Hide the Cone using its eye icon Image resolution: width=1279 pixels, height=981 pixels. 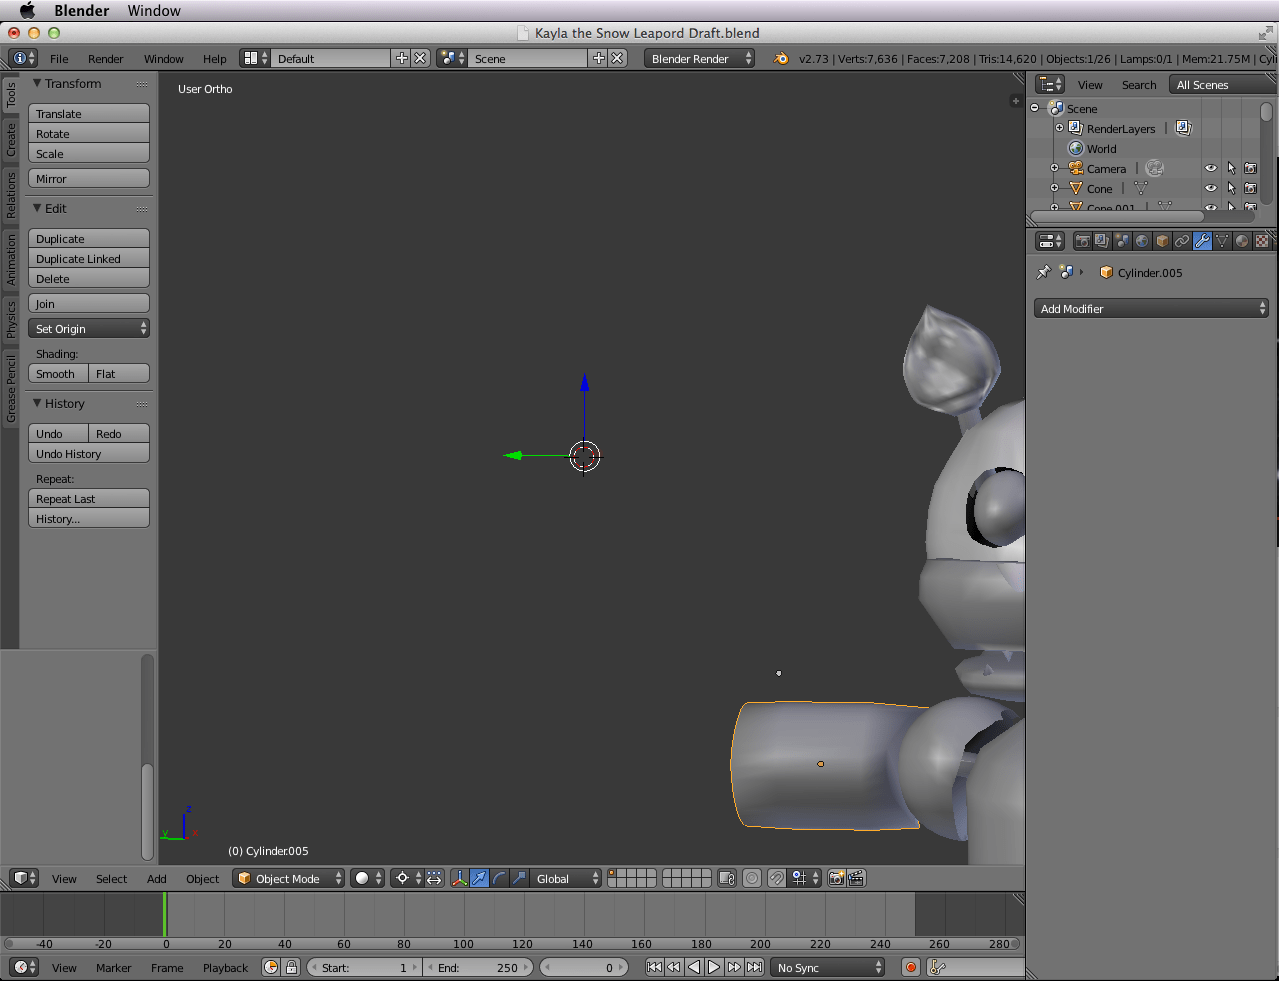coord(1211,188)
